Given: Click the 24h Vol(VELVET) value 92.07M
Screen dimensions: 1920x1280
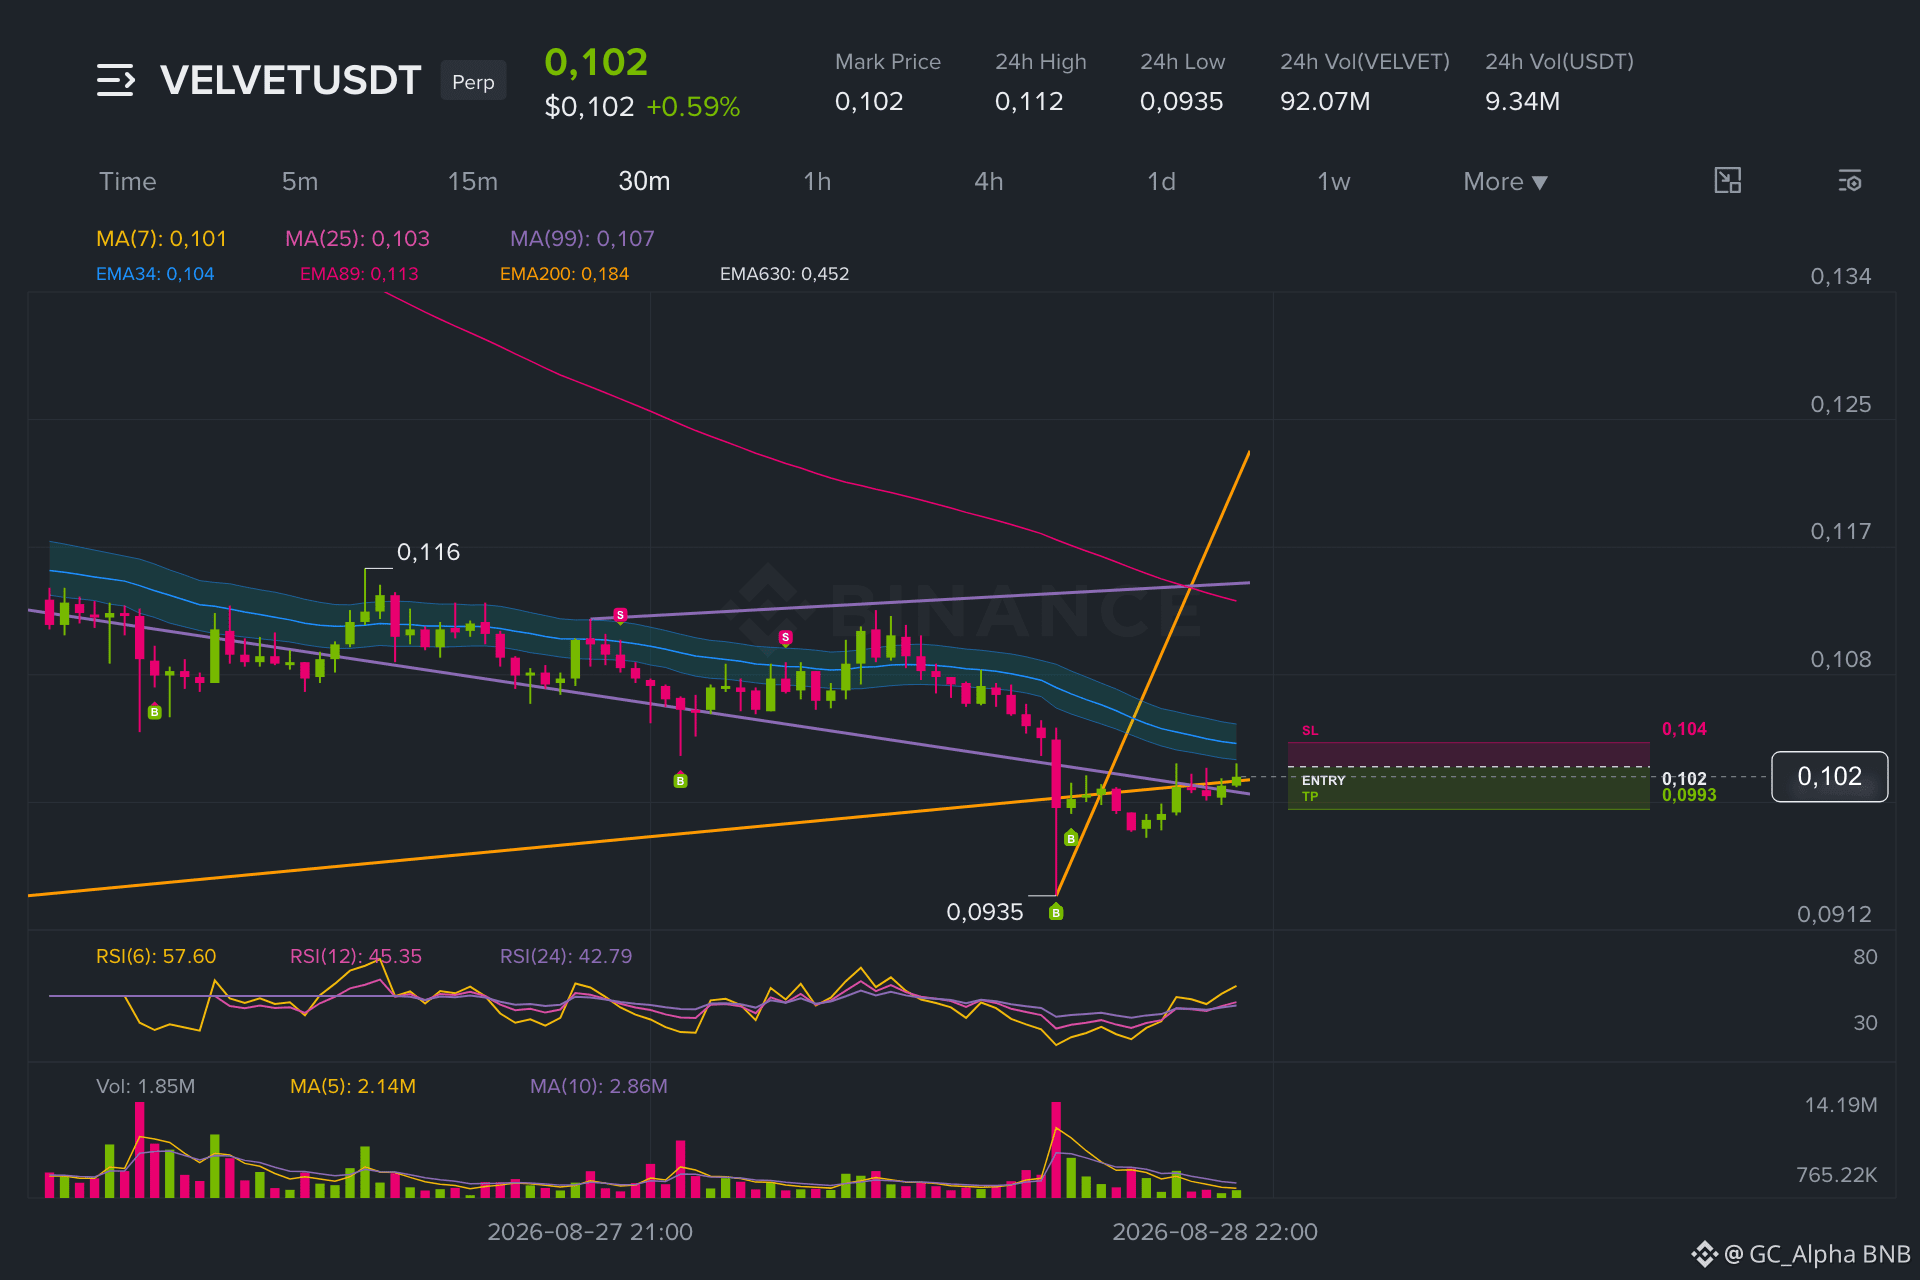Looking at the screenshot, I should [x=1325, y=101].
